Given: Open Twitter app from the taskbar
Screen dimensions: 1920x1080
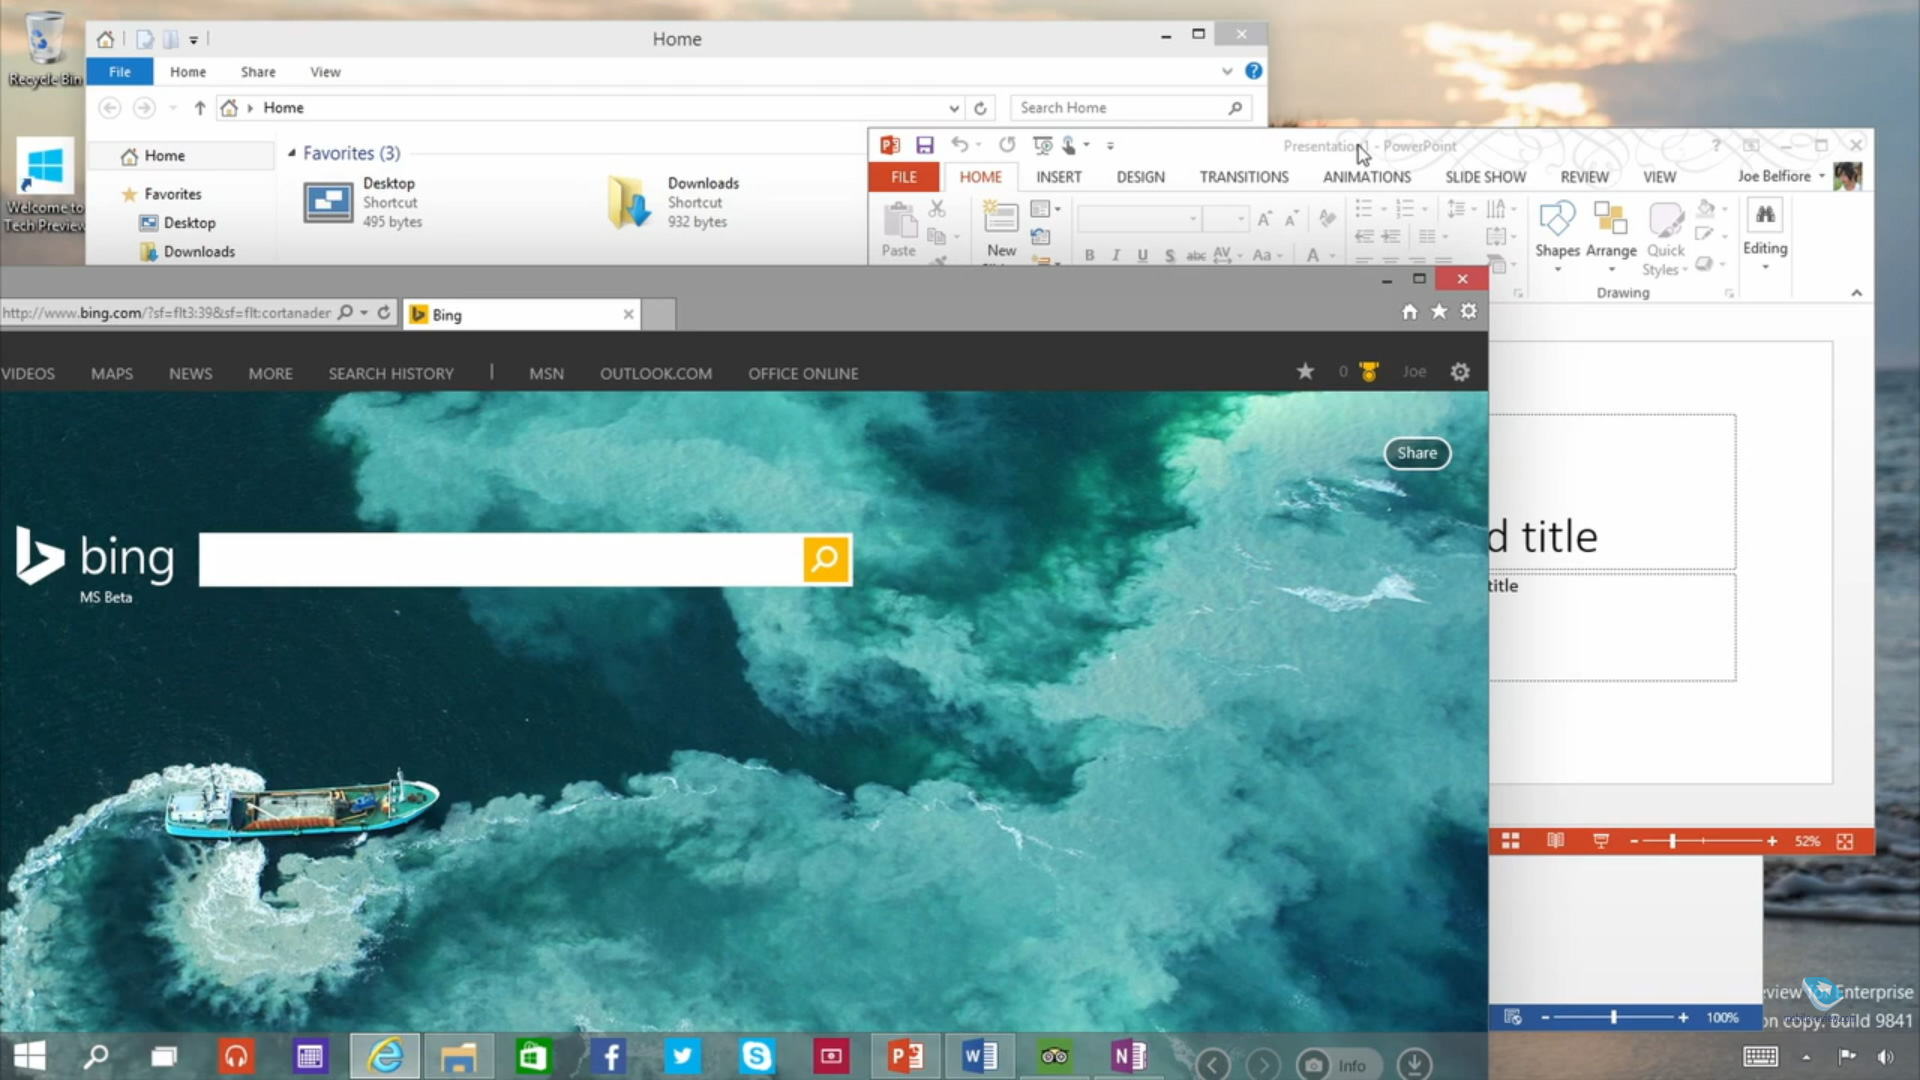Looking at the screenshot, I should (x=683, y=1056).
